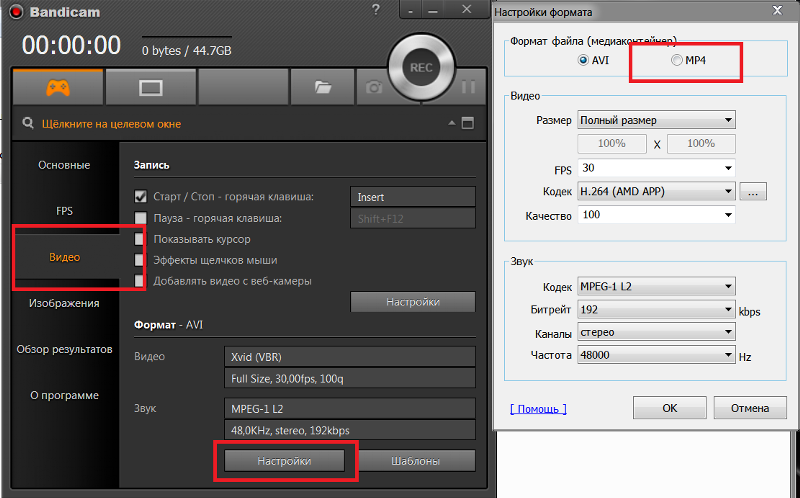Click the codec settings ellipsis button
This screenshot has width=800, height=498.
coord(753,191)
